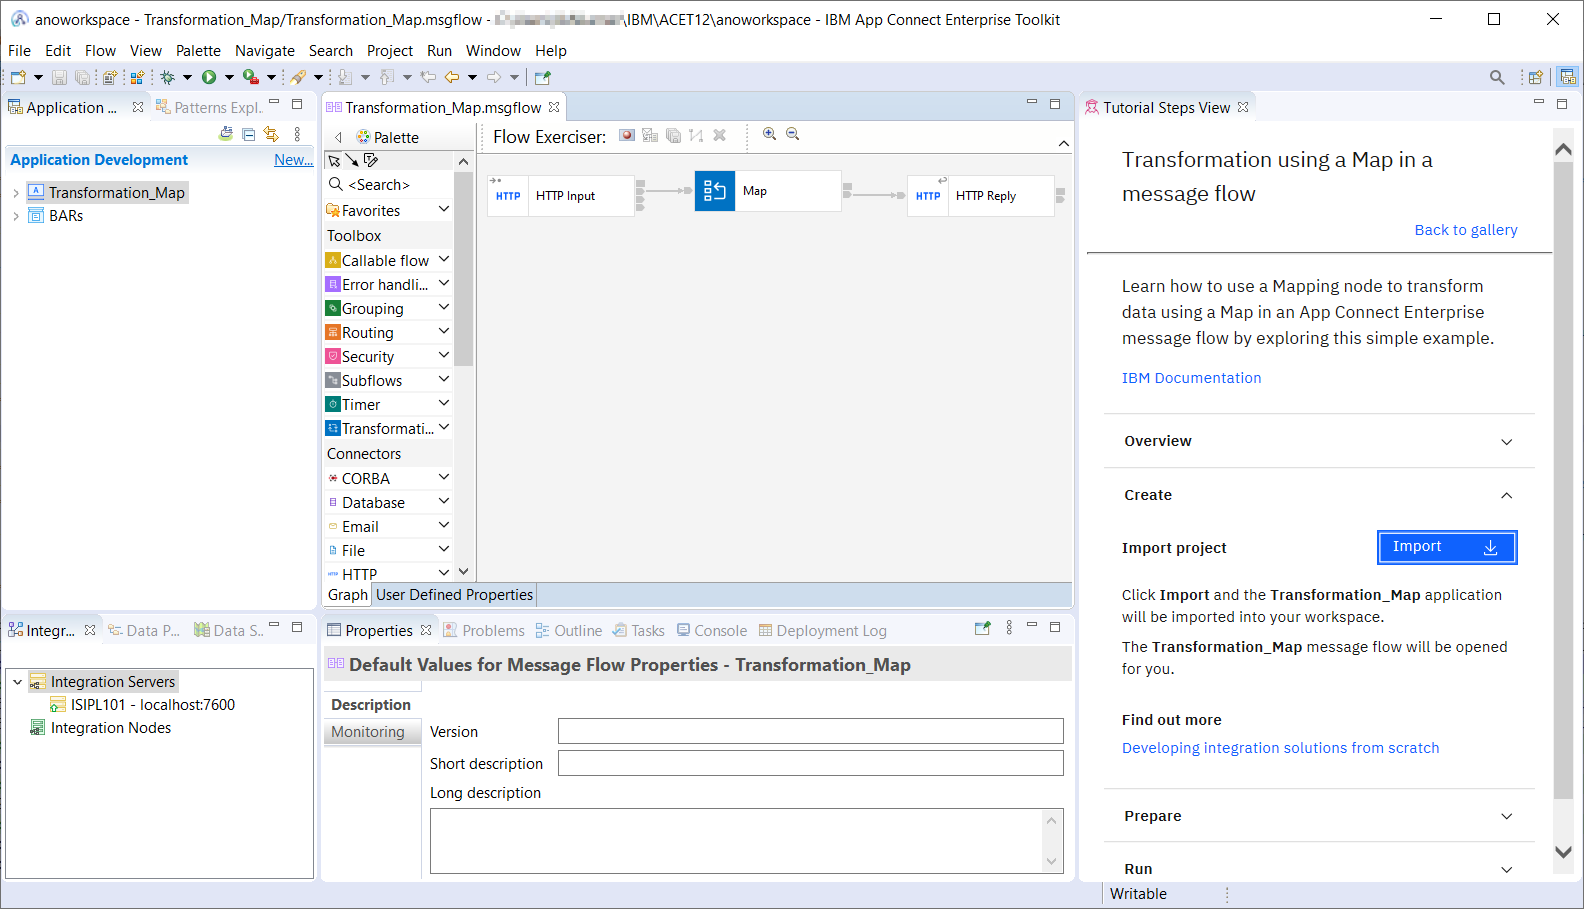Switch to the Console tab

tap(712, 631)
